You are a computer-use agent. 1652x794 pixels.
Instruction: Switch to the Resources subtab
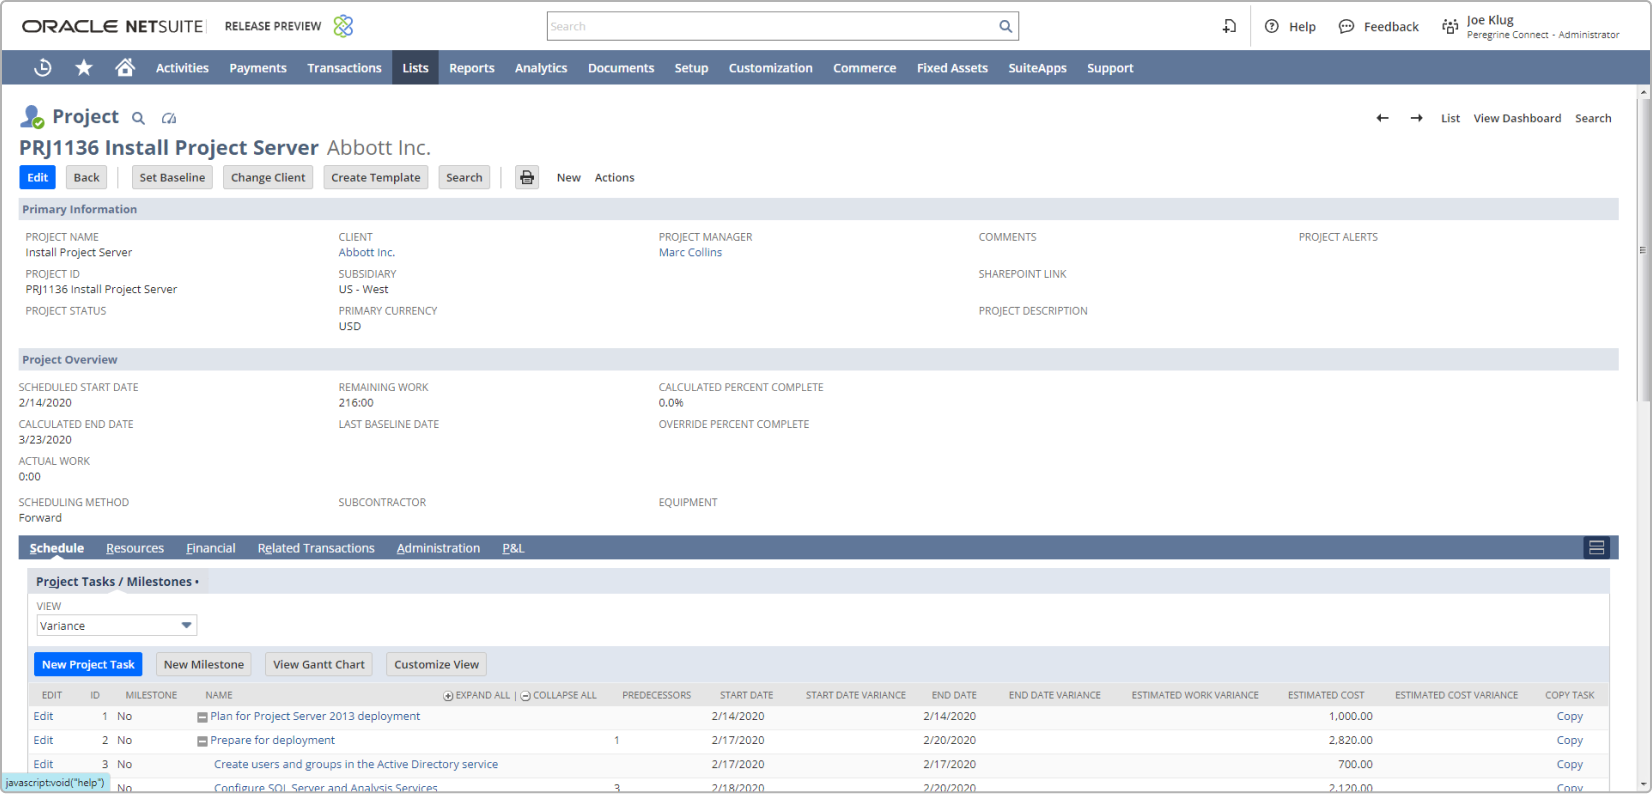coord(135,548)
